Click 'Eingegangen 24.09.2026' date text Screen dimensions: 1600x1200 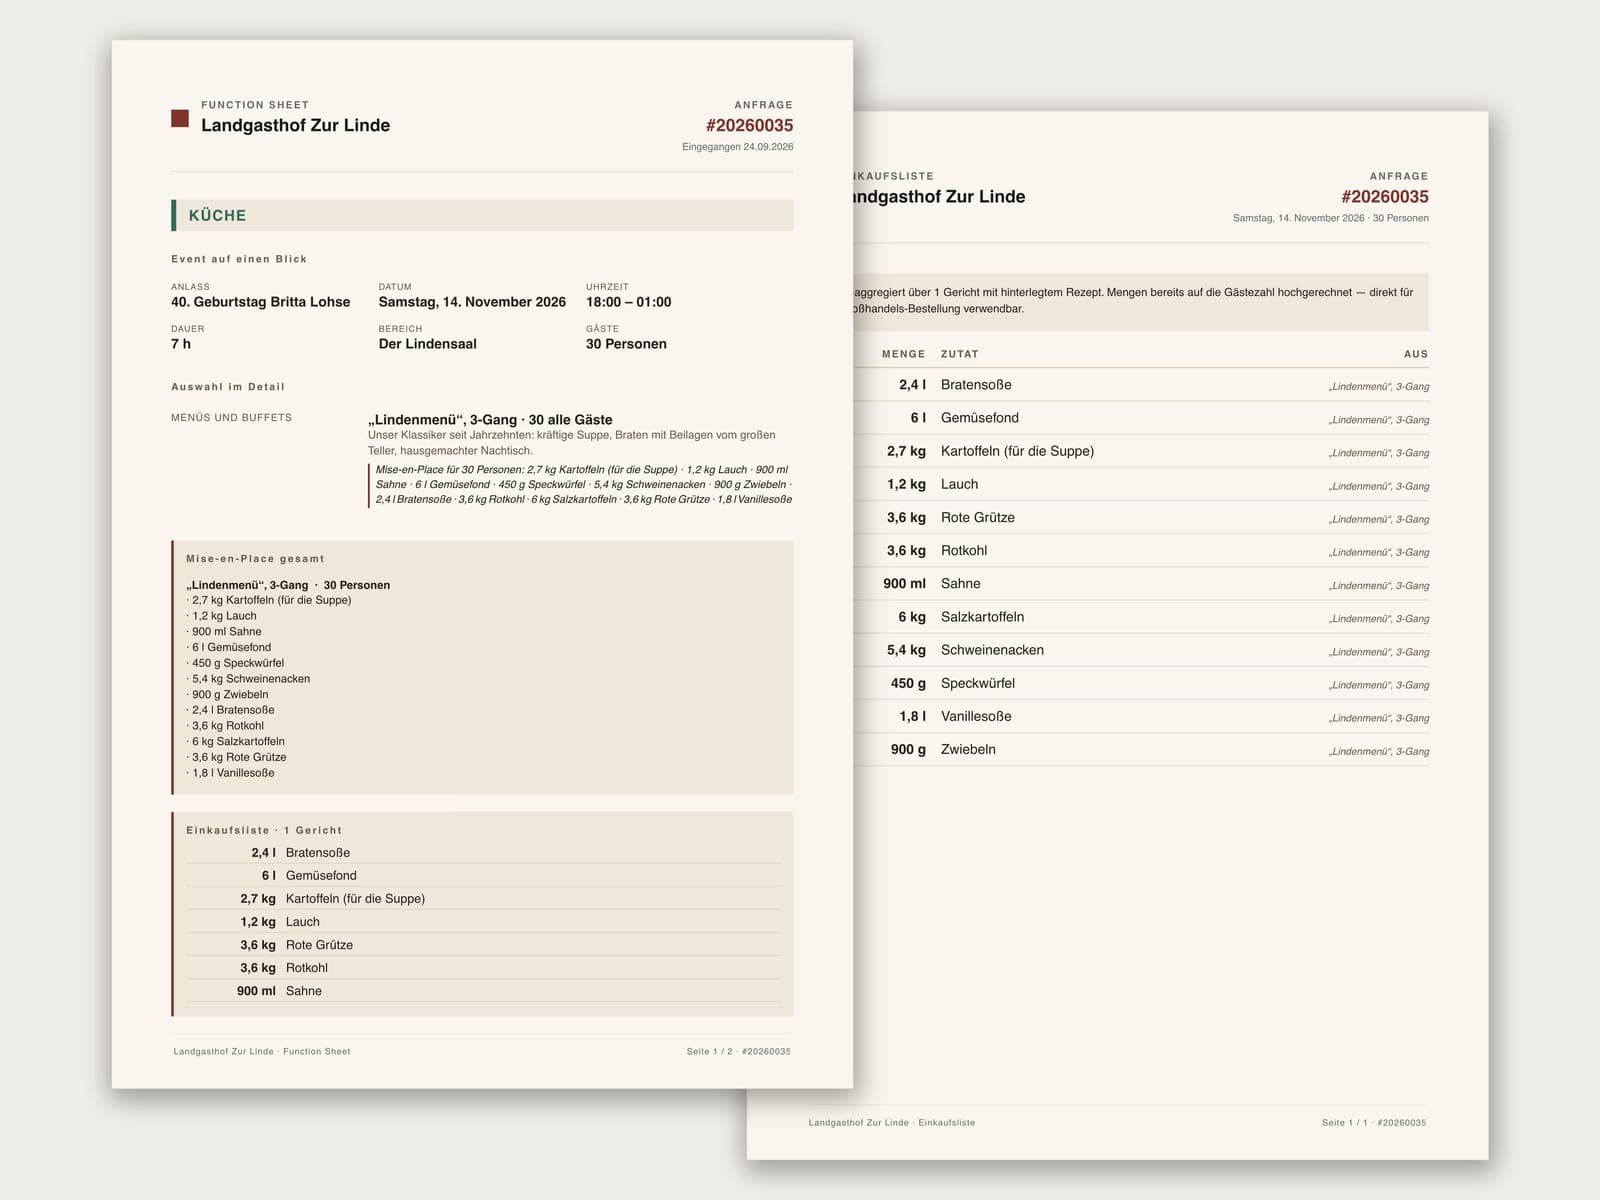[738, 147]
